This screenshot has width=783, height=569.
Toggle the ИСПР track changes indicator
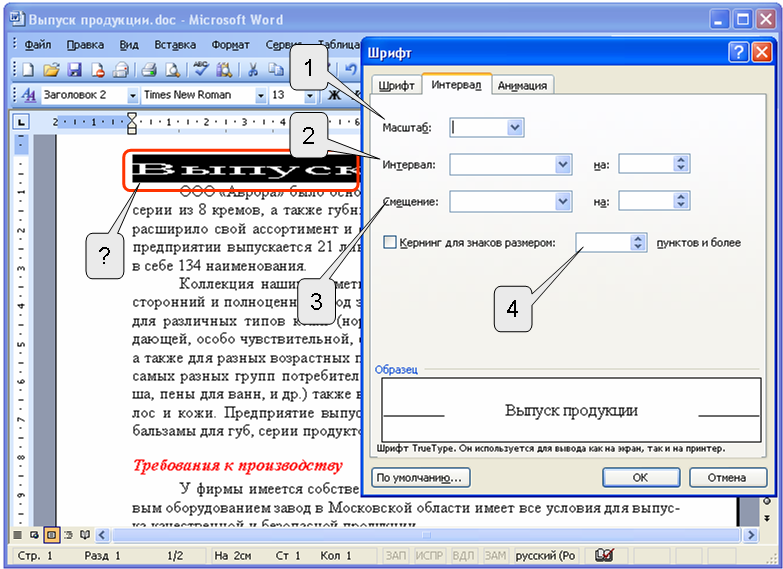[x=429, y=556]
